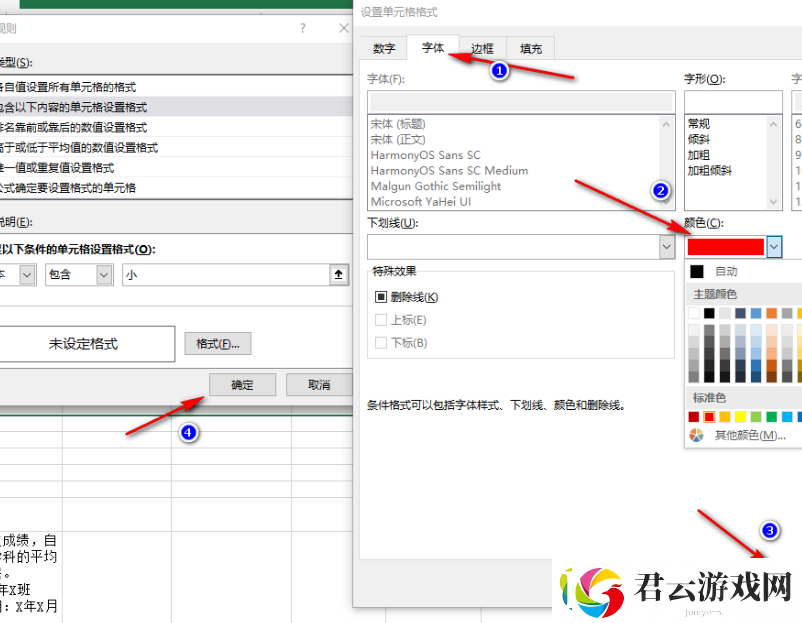Select rule type 一值或重复值设置格式
Viewport: 802px width, 623px height.
pyautogui.click(x=176, y=167)
